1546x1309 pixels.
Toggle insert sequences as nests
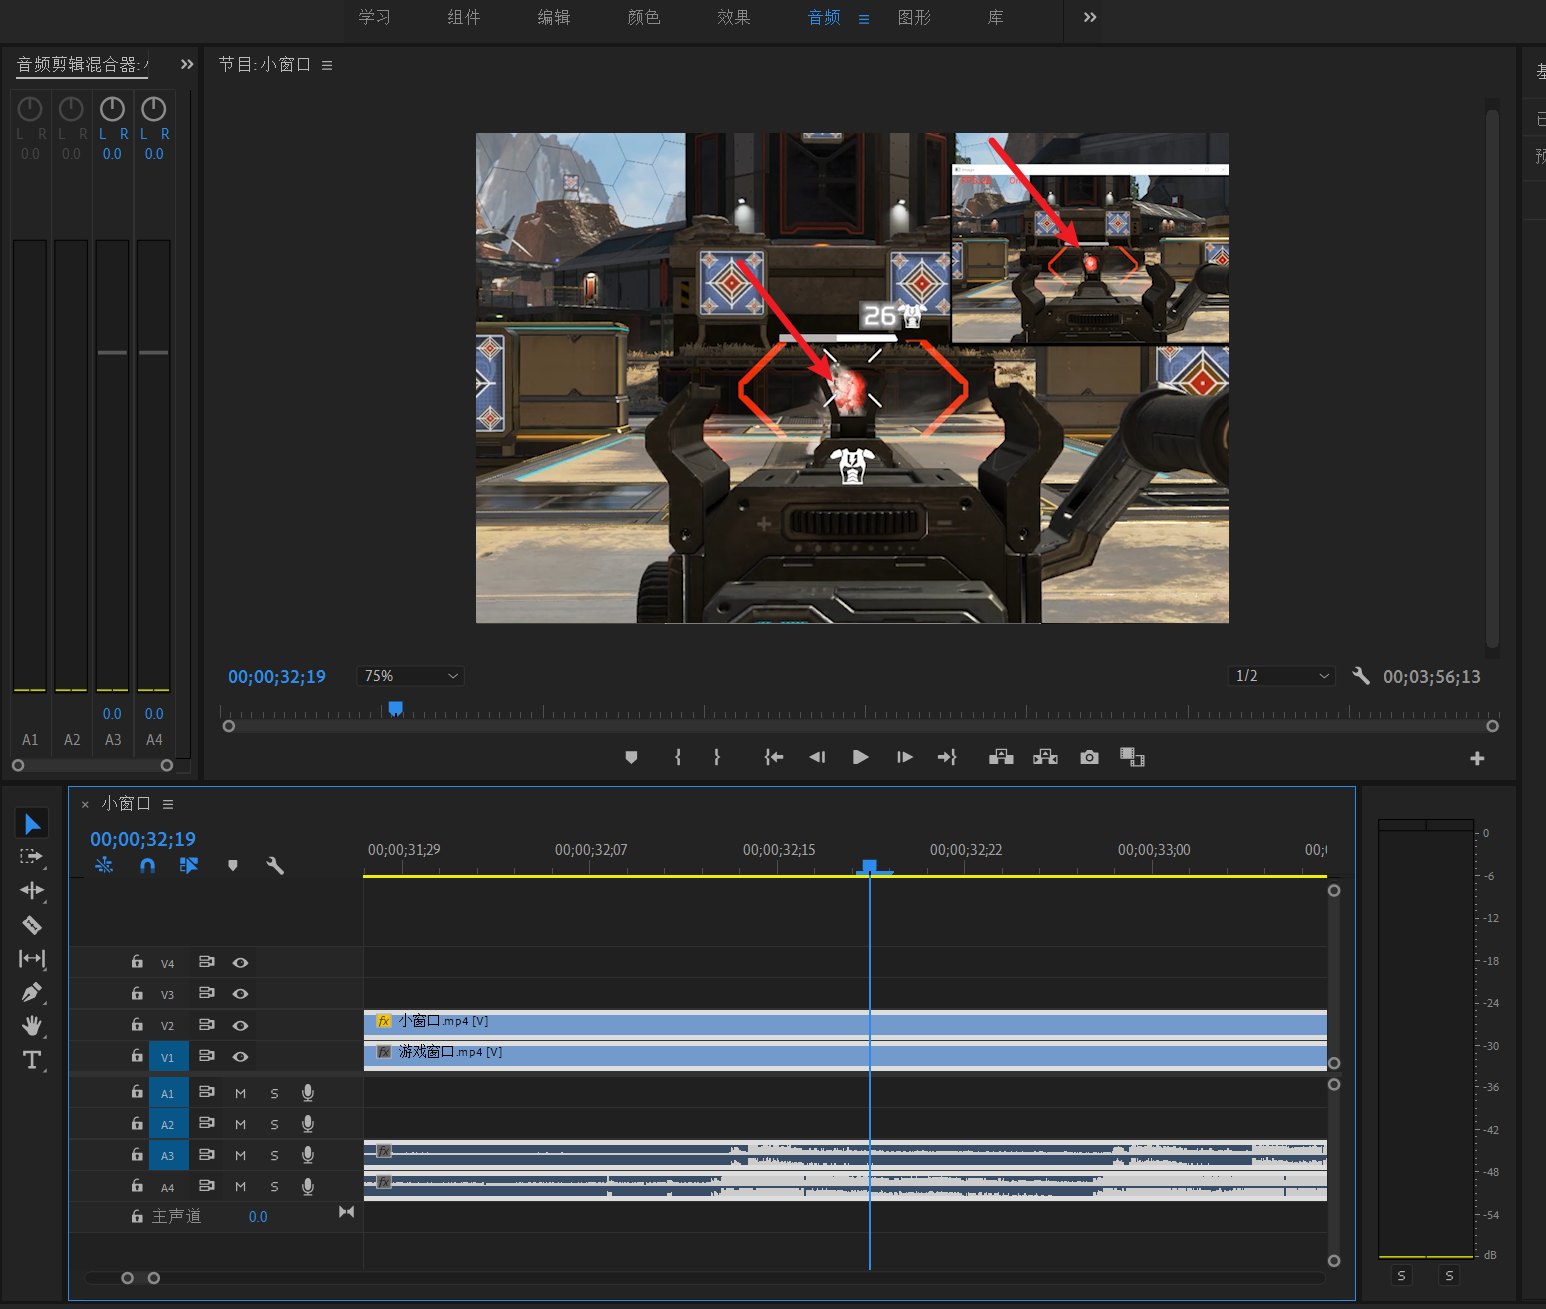pyautogui.click(x=104, y=865)
